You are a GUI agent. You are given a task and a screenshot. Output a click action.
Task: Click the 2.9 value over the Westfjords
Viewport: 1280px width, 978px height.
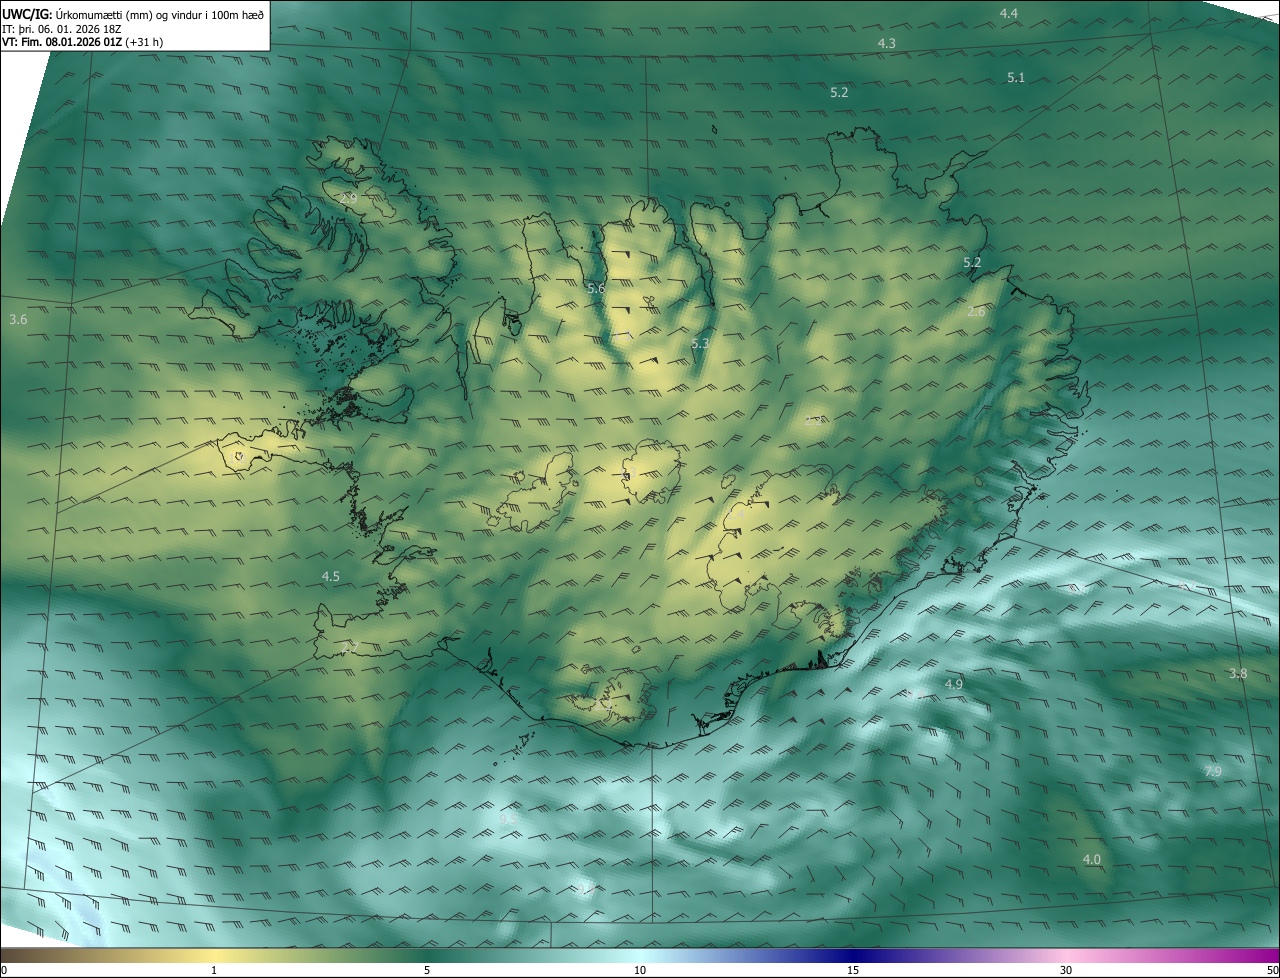[348, 199]
